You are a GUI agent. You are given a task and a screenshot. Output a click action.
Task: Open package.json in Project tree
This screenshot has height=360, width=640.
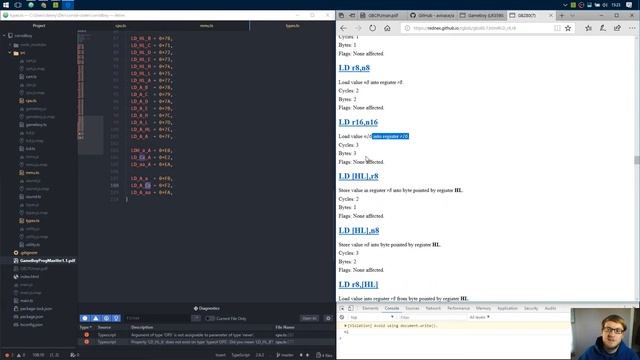(x=31, y=317)
